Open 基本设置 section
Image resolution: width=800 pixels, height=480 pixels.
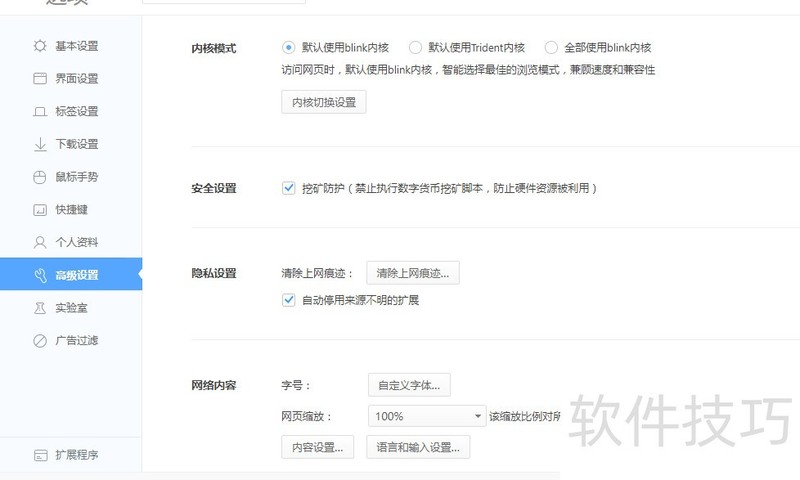point(77,46)
